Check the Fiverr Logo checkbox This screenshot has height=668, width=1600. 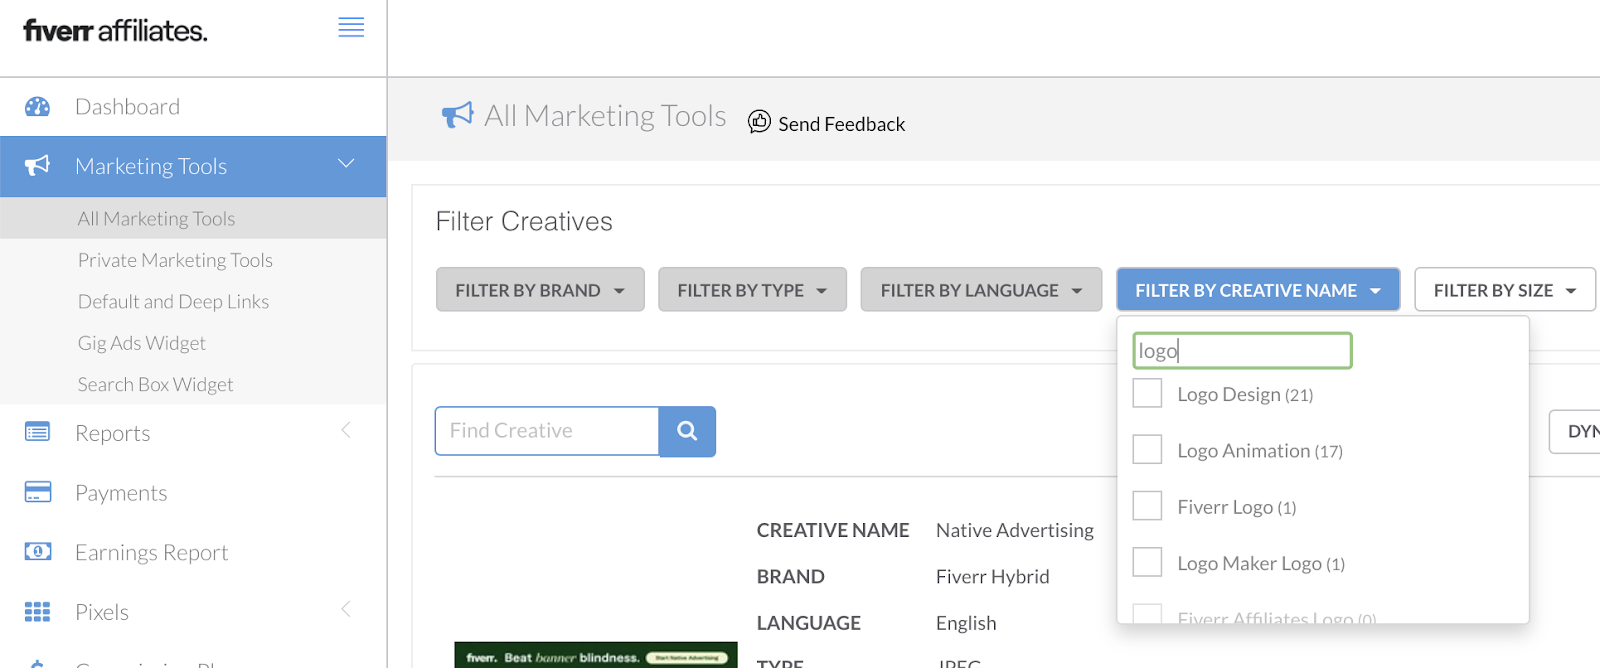click(x=1147, y=506)
